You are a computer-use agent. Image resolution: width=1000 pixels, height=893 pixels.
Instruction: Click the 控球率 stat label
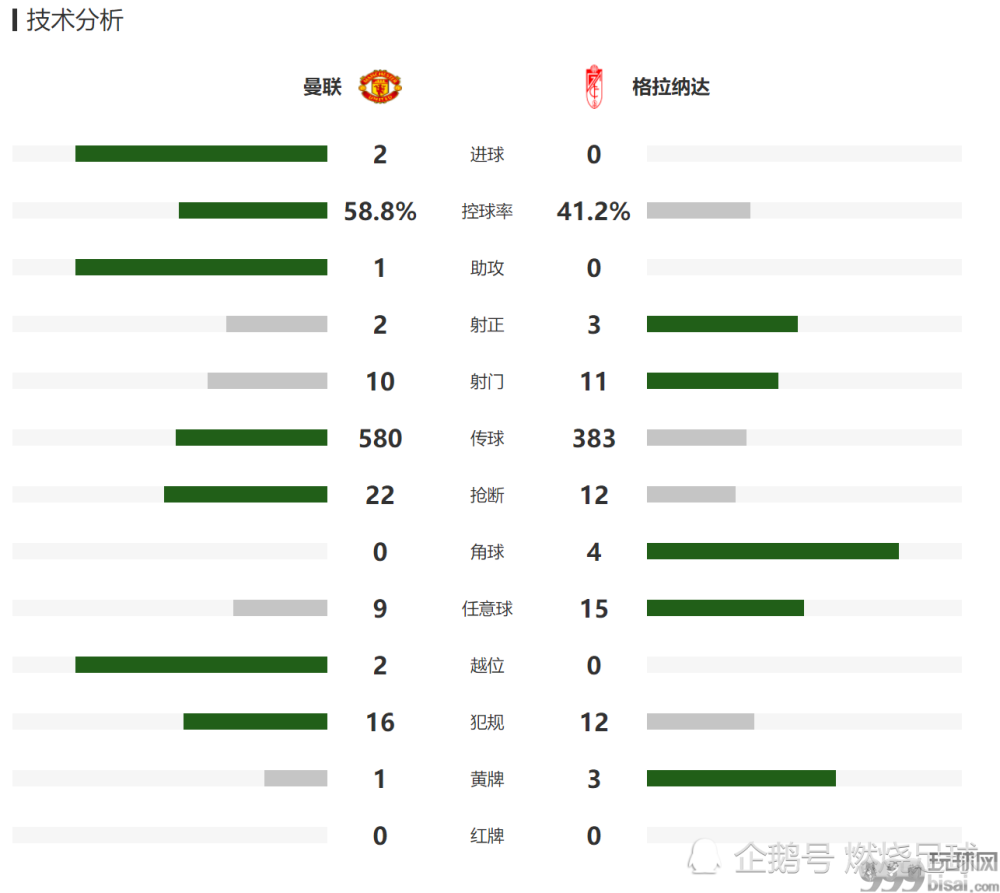point(487,211)
